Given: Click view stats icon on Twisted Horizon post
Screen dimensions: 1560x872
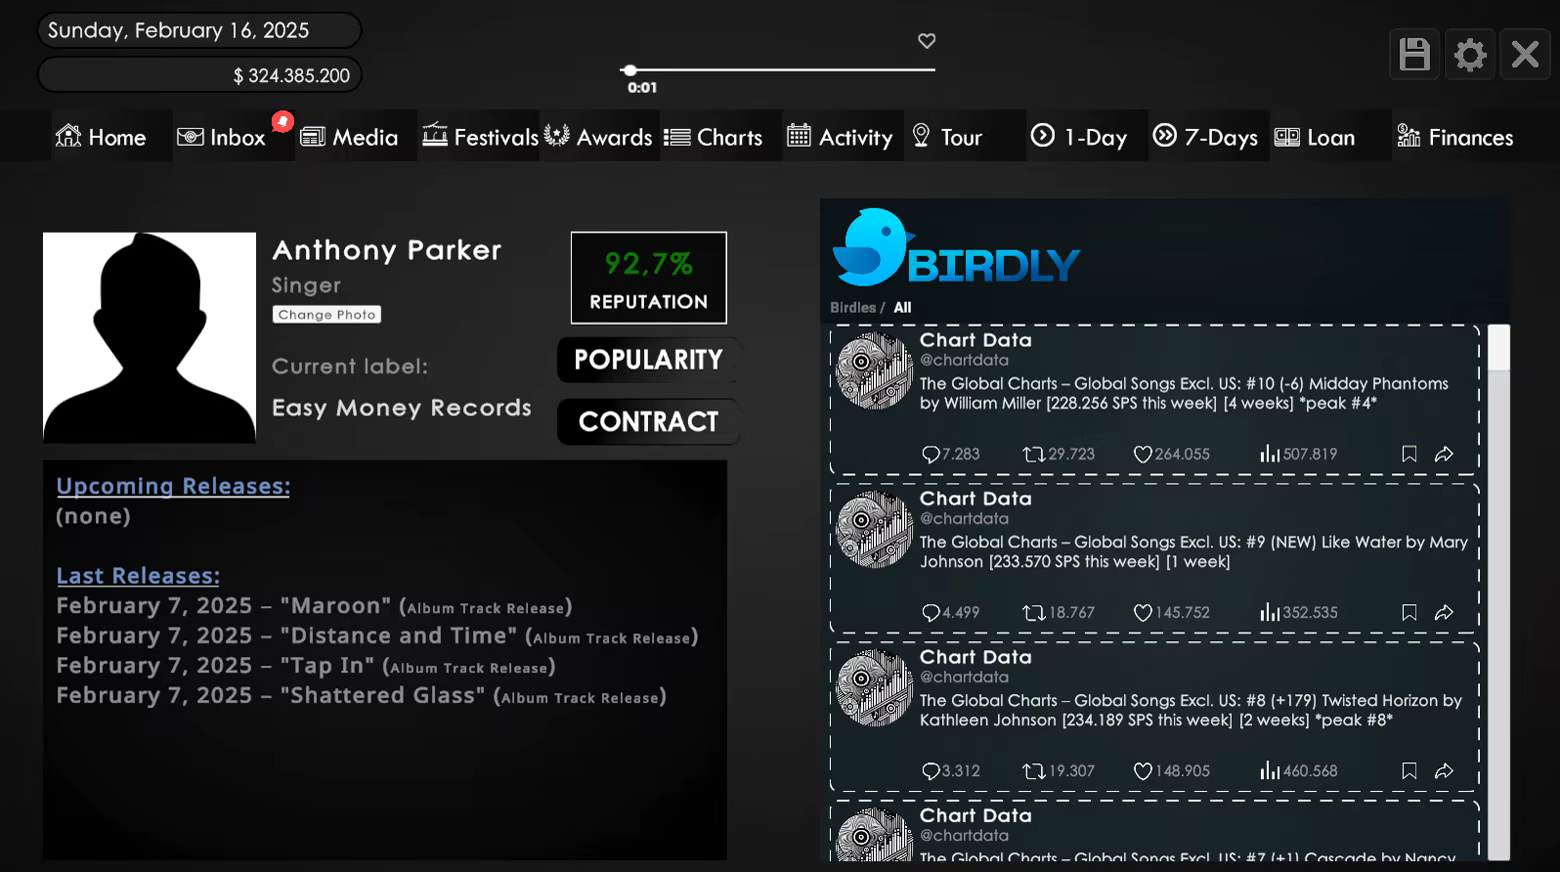Looking at the screenshot, I should click(1269, 771).
